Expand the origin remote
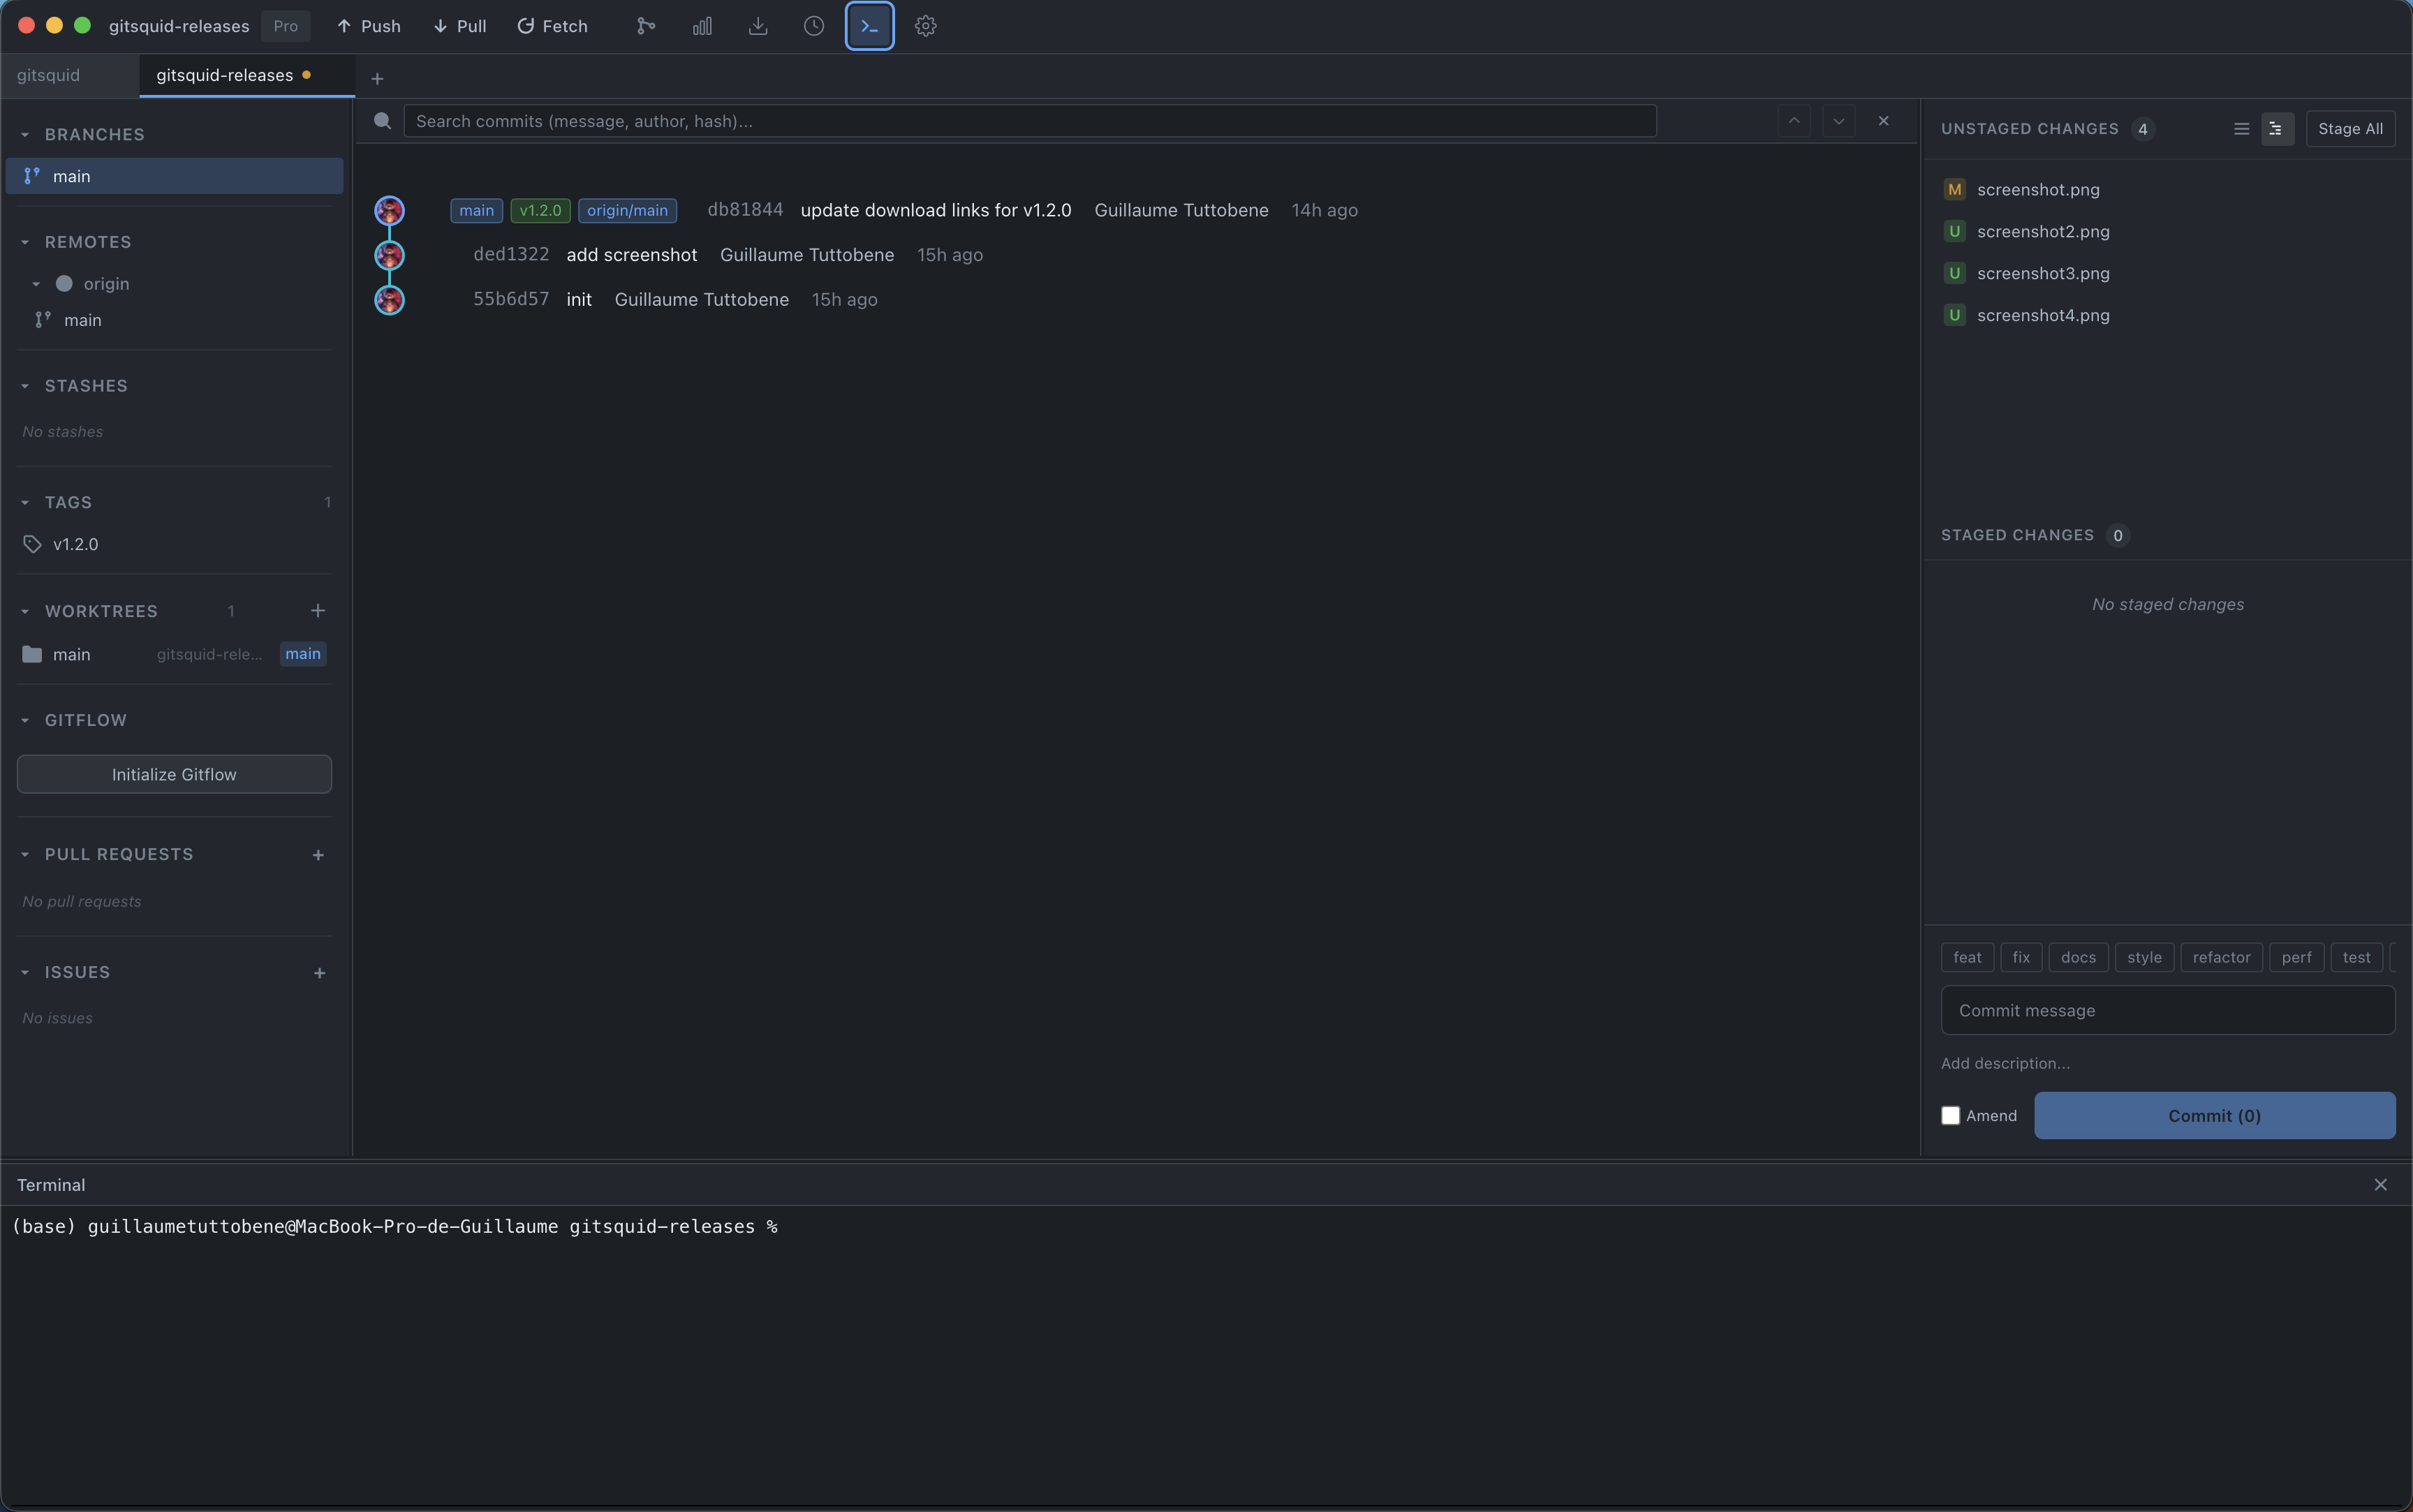The height and width of the screenshot is (1512, 2413). pos(37,283)
